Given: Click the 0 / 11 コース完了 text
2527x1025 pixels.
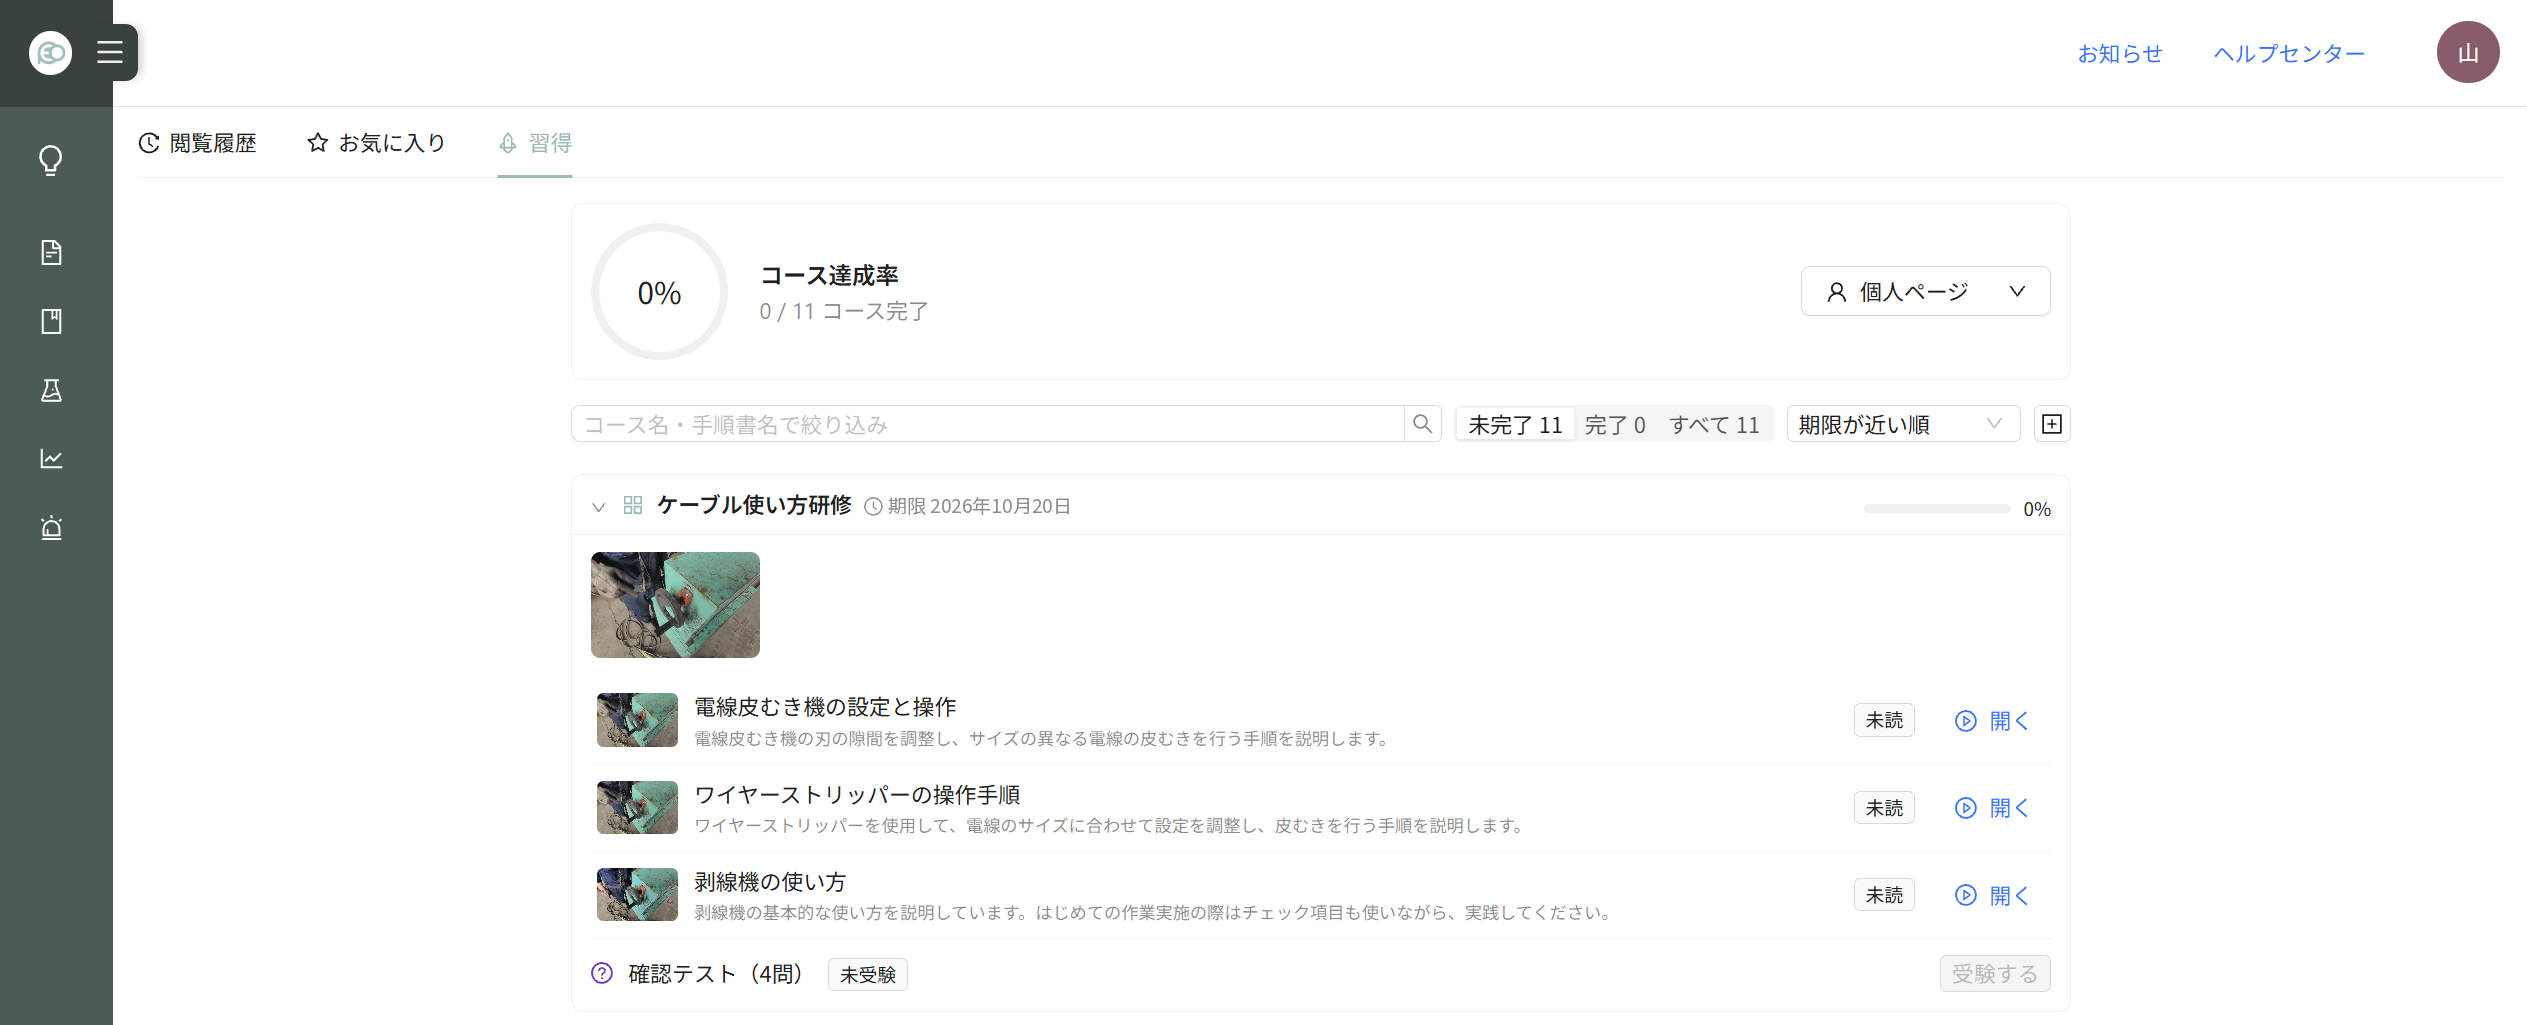Looking at the screenshot, I should [844, 311].
